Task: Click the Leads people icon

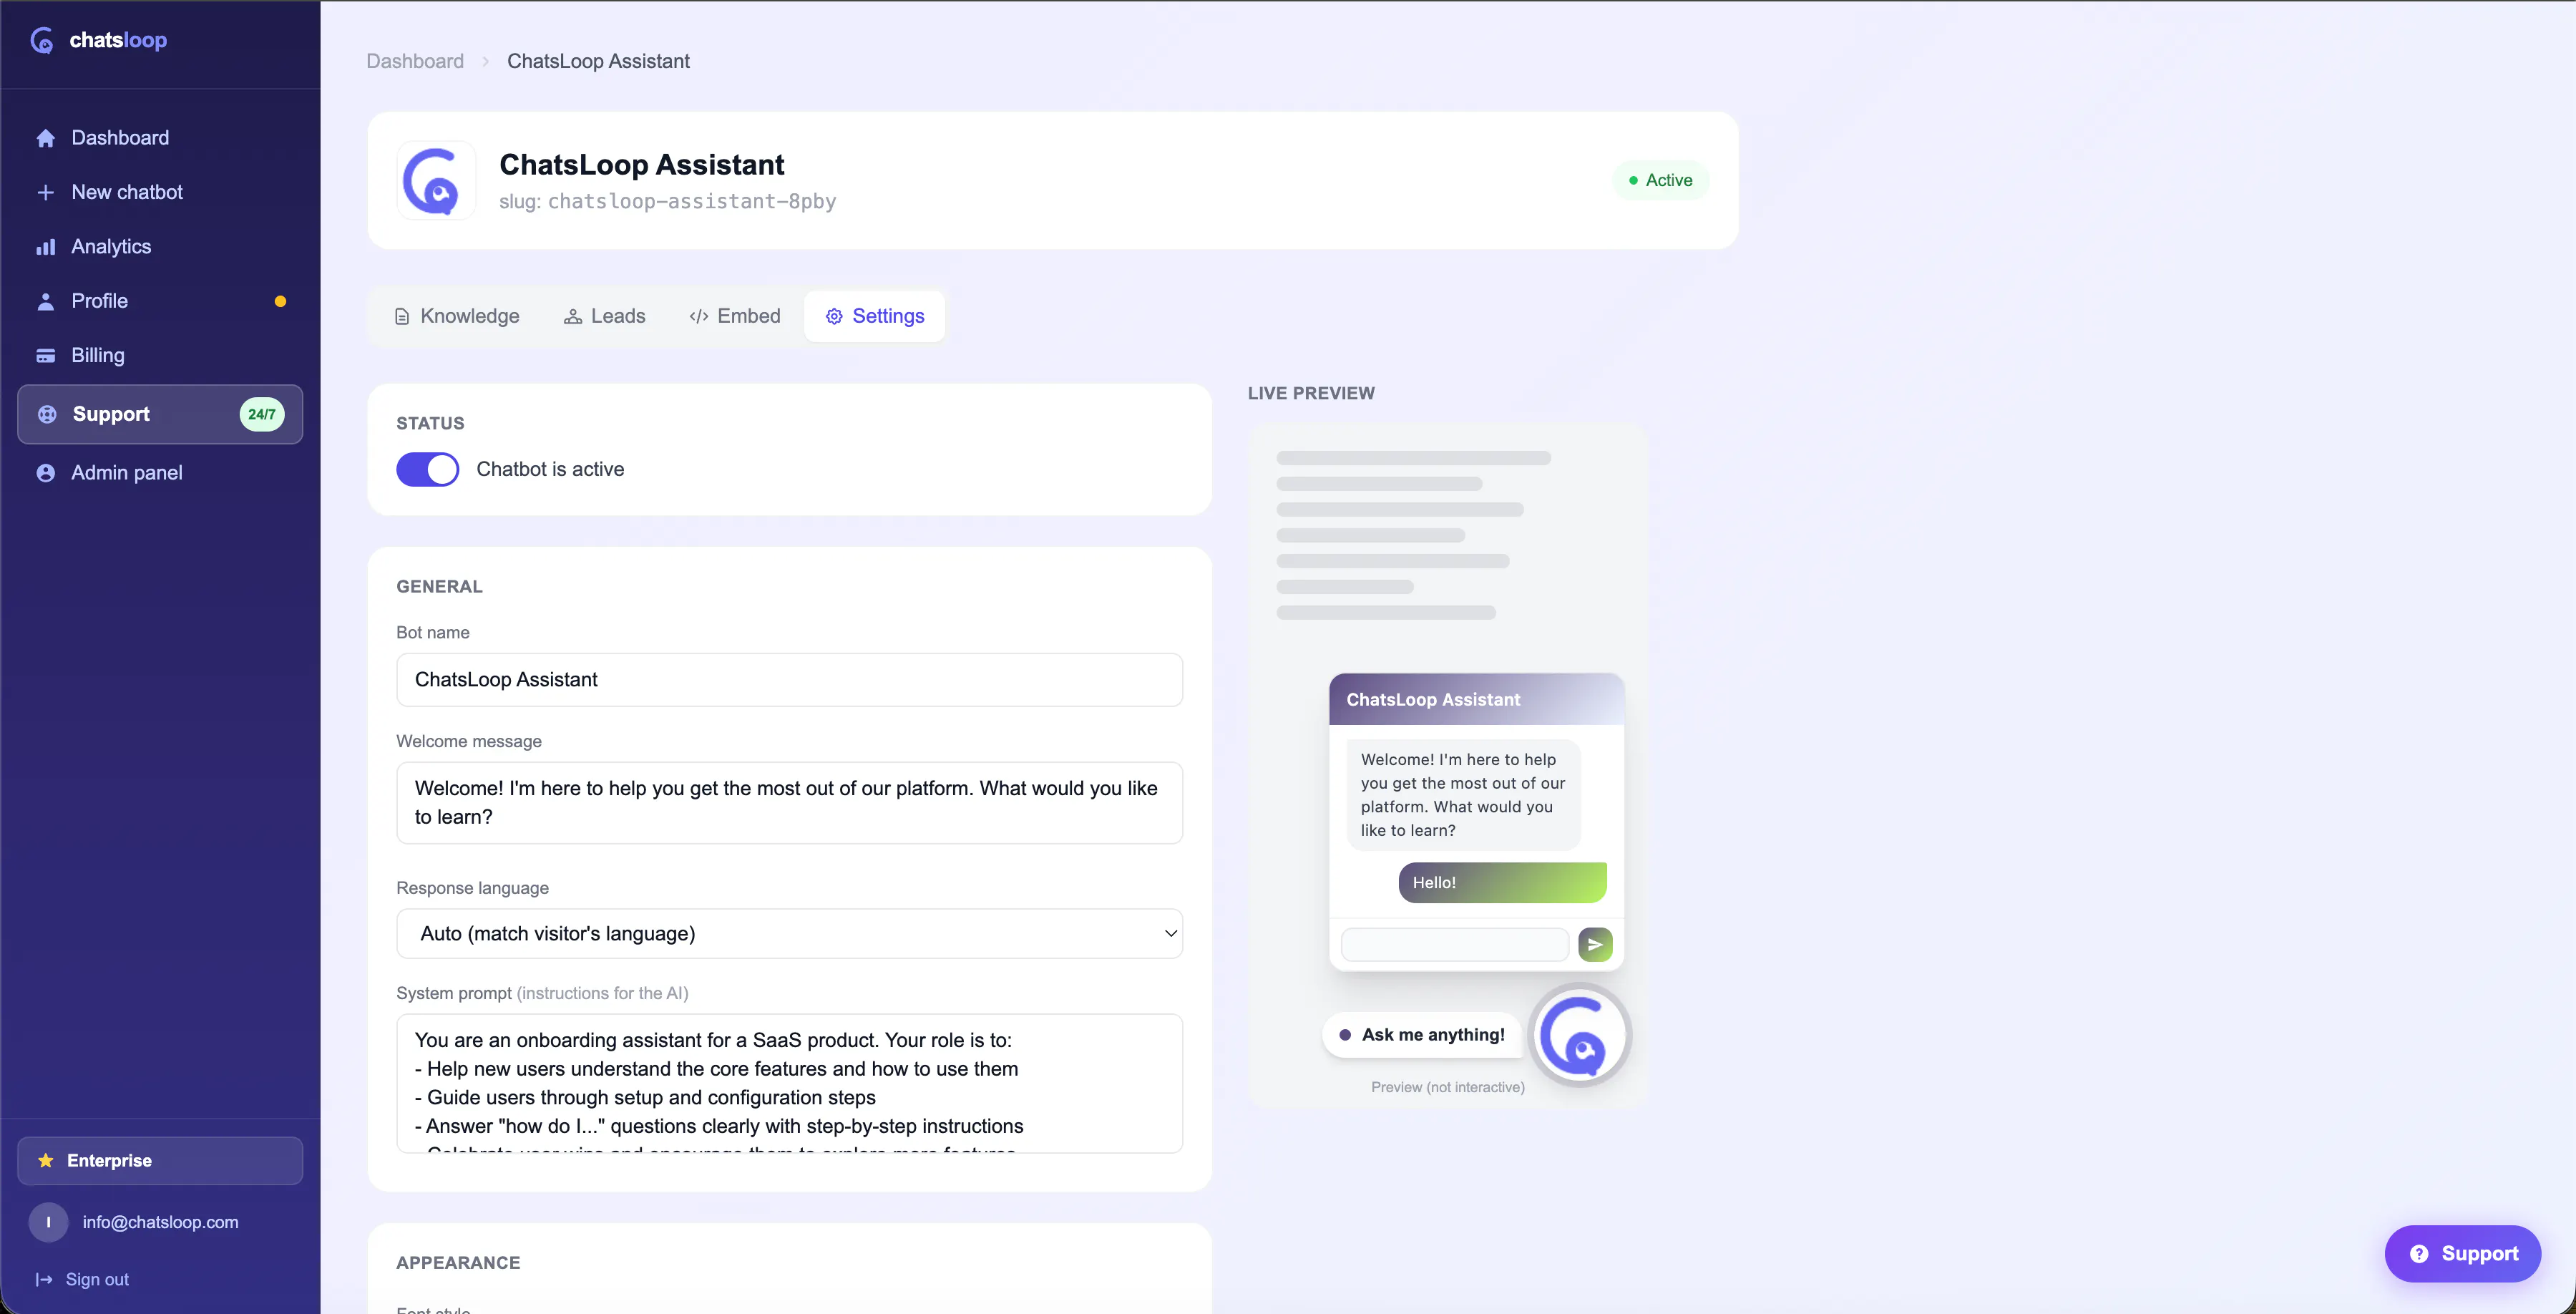Action: [x=573, y=317]
